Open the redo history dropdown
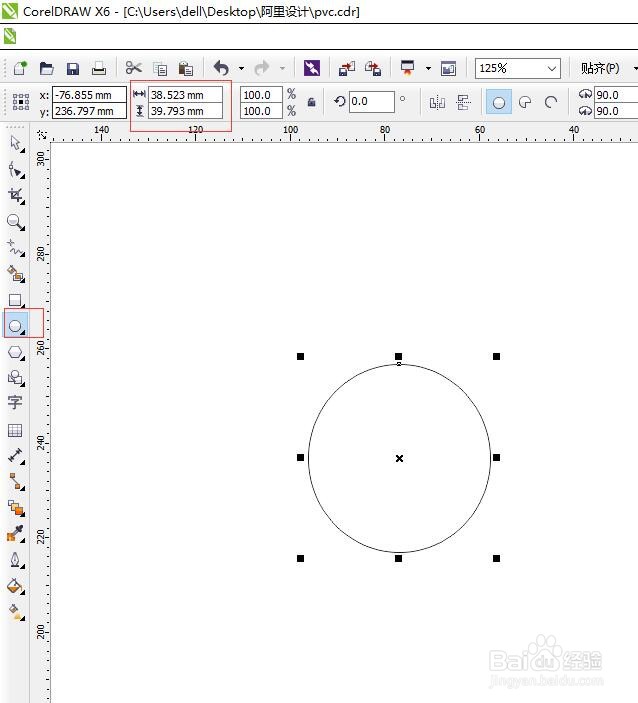638x703 pixels. (282, 69)
